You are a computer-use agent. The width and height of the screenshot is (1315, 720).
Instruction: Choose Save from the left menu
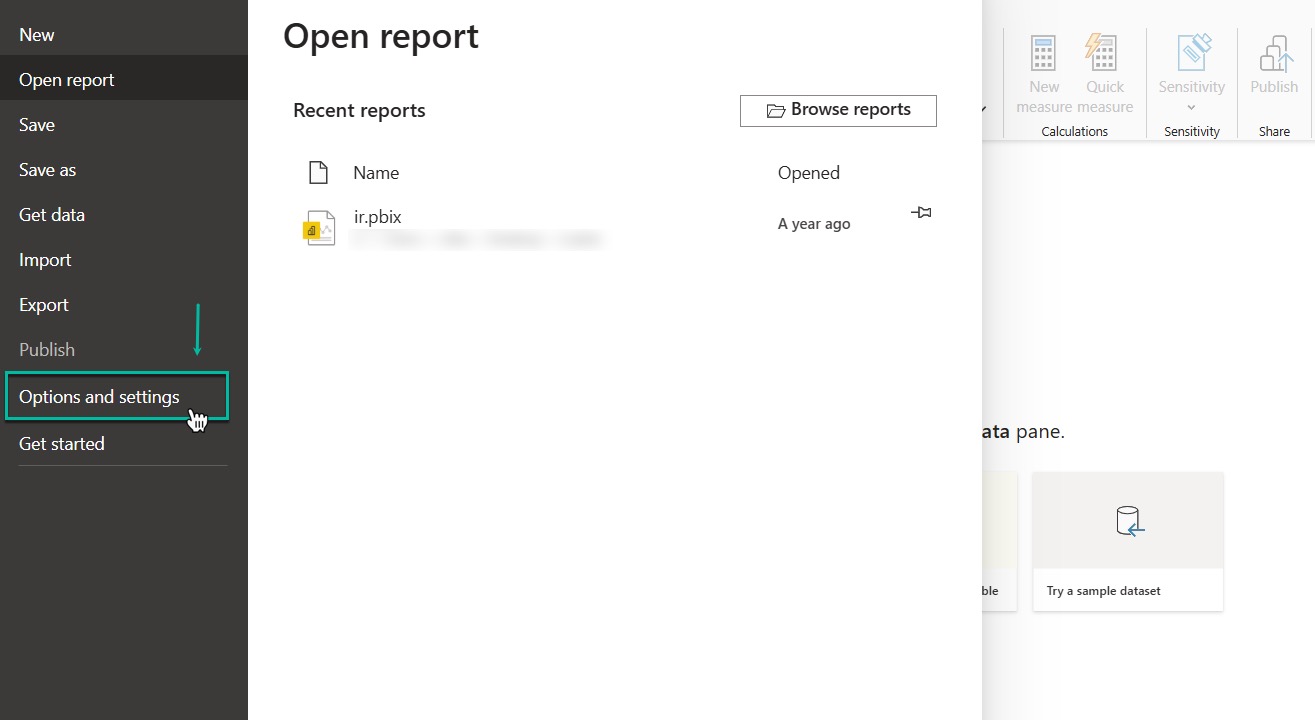(x=37, y=125)
